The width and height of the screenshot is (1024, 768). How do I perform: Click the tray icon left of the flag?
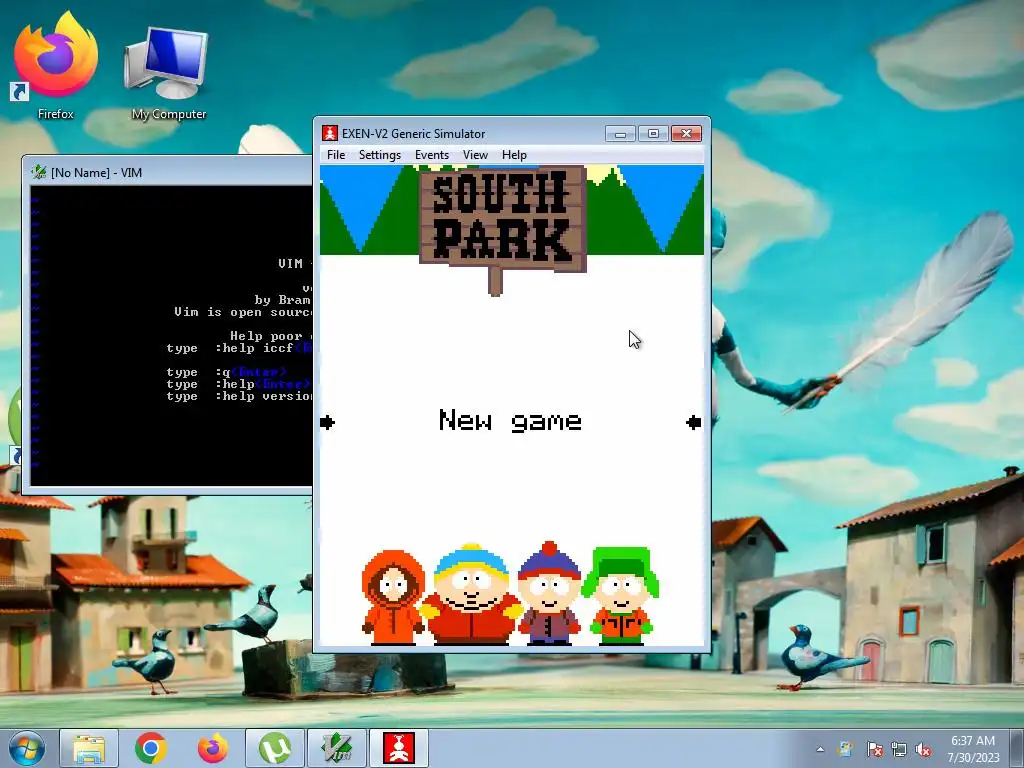[846, 749]
